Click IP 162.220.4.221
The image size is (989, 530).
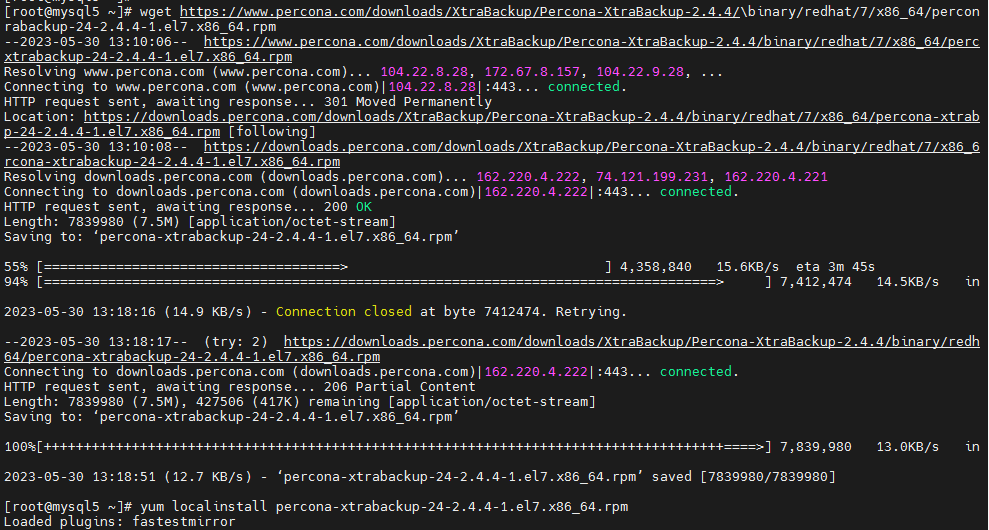(x=776, y=177)
